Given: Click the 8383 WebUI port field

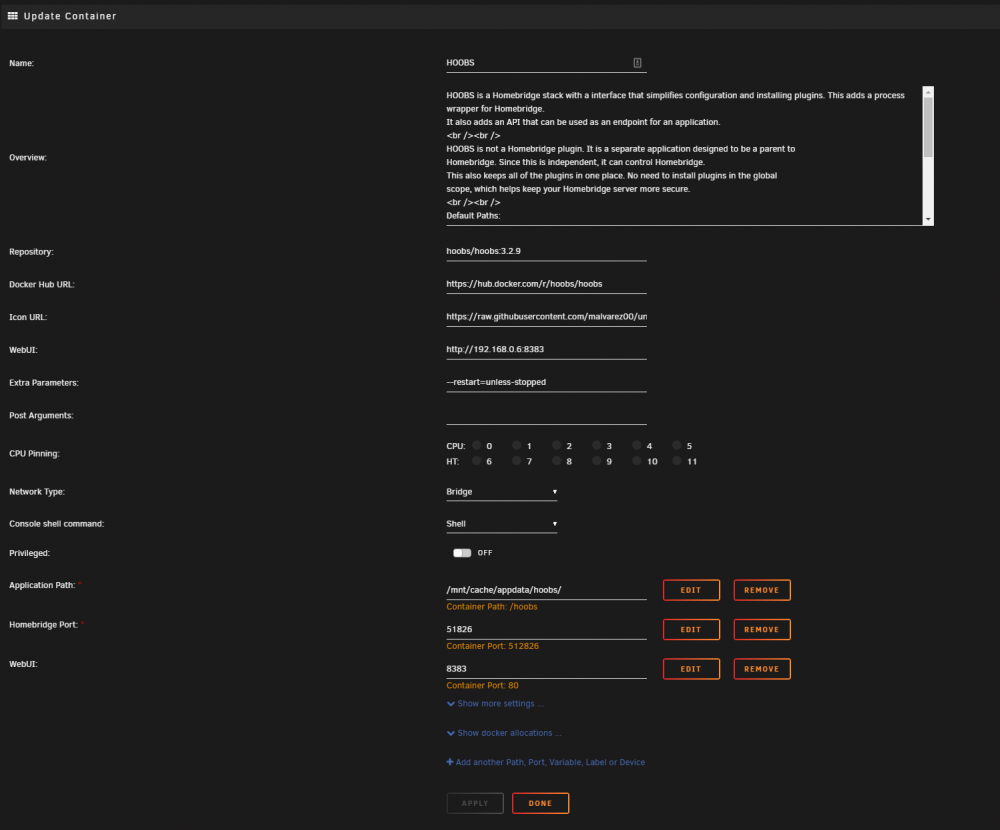Looking at the screenshot, I should point(547,669).
